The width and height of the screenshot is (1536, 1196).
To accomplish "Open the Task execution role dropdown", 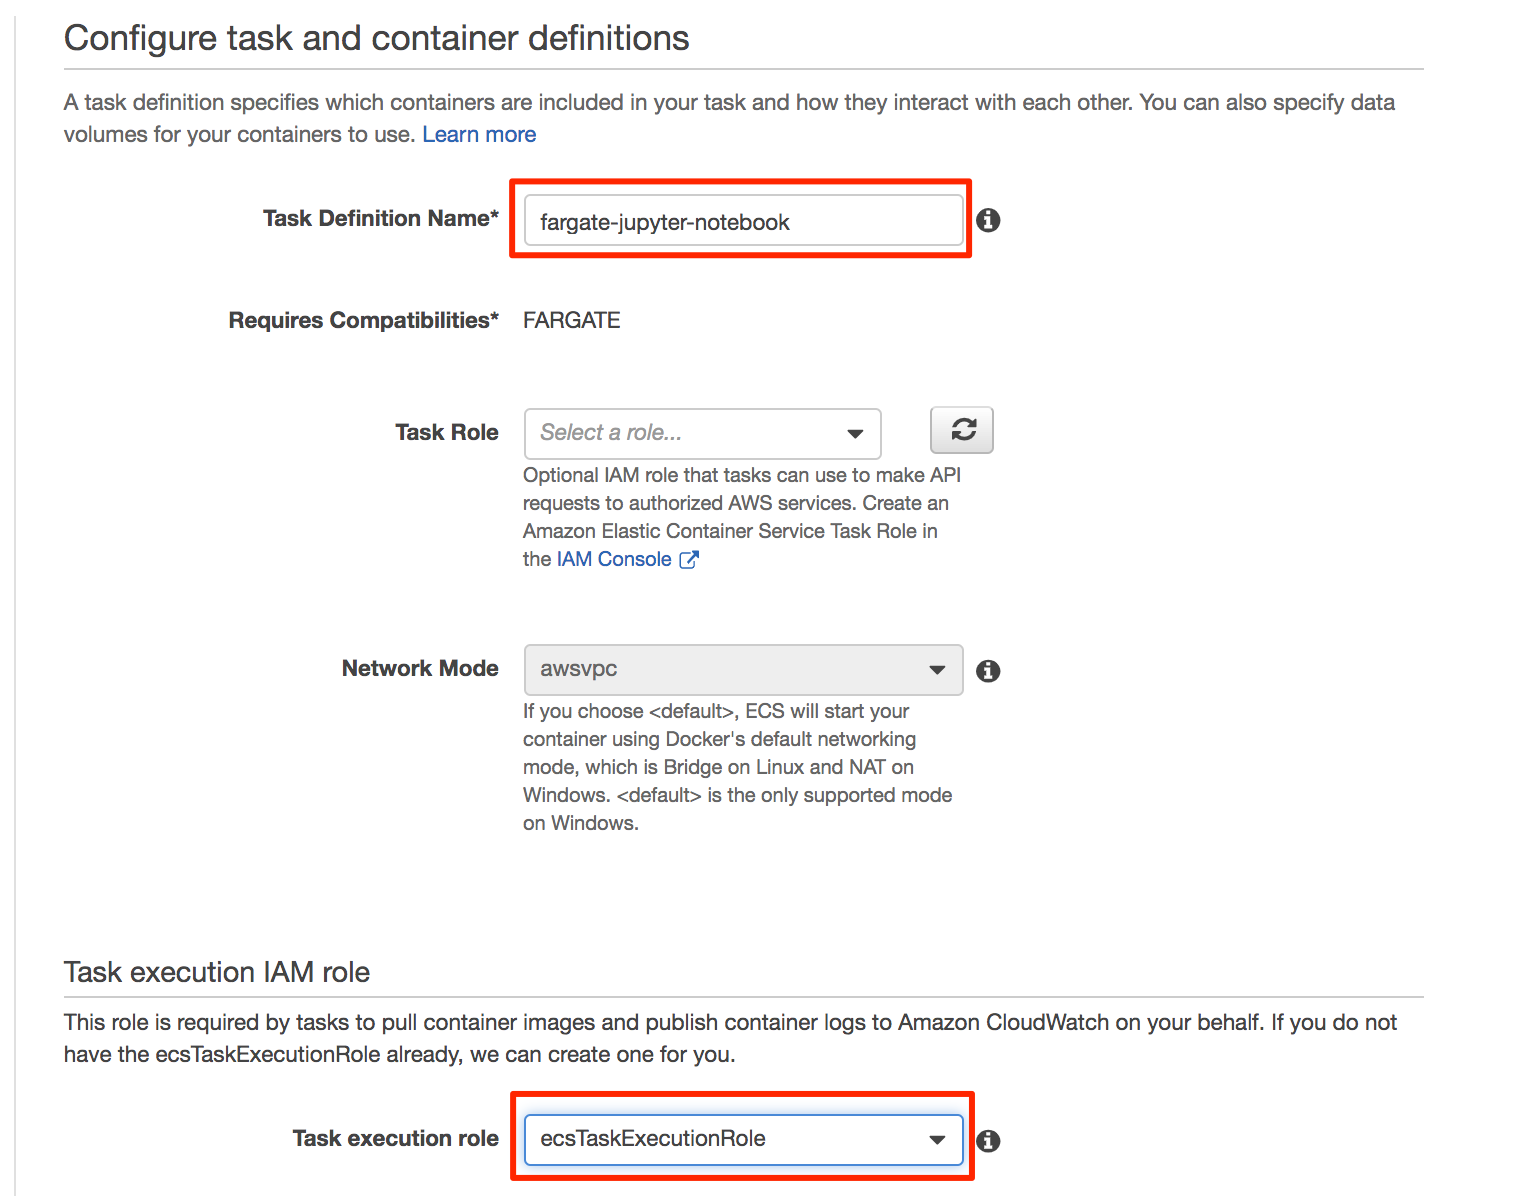I will [x=743, y=1139].
